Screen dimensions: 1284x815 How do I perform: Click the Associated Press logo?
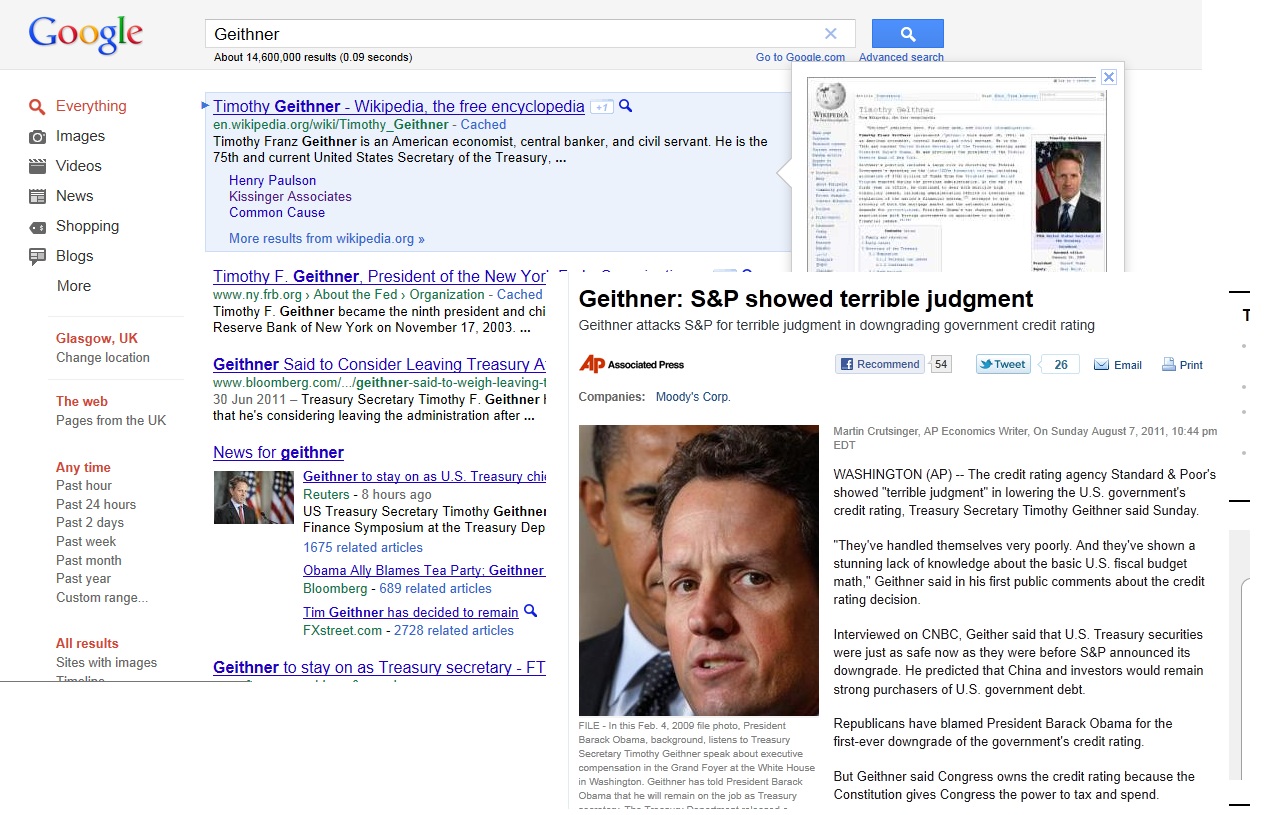tap(632, 365)
